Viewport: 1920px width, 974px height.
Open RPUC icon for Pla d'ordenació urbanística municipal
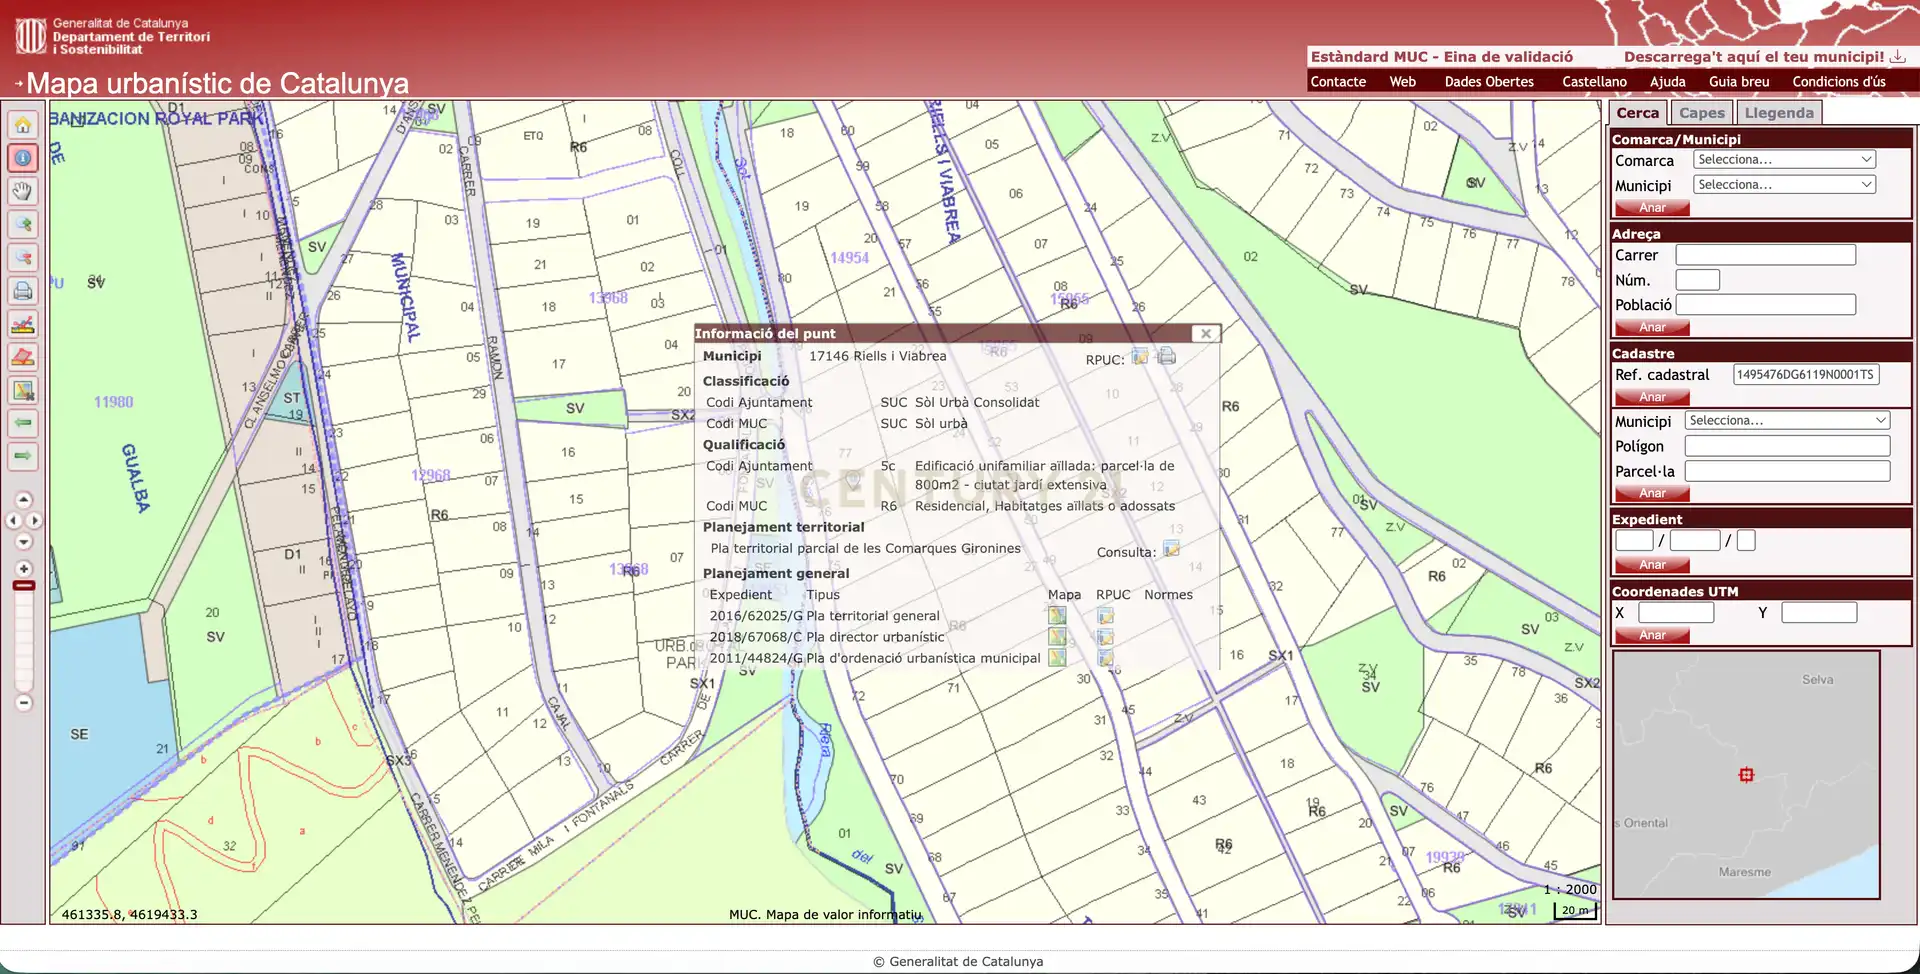[x=1105, y=658]
